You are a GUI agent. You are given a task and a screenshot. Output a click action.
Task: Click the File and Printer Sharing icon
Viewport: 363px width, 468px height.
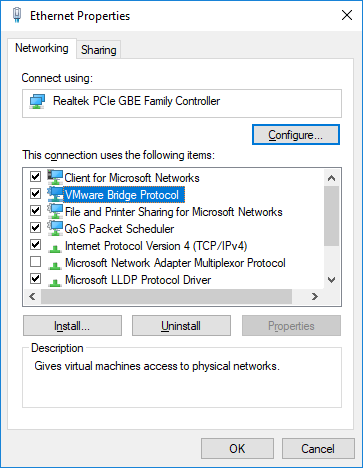(x=55, y=211)
